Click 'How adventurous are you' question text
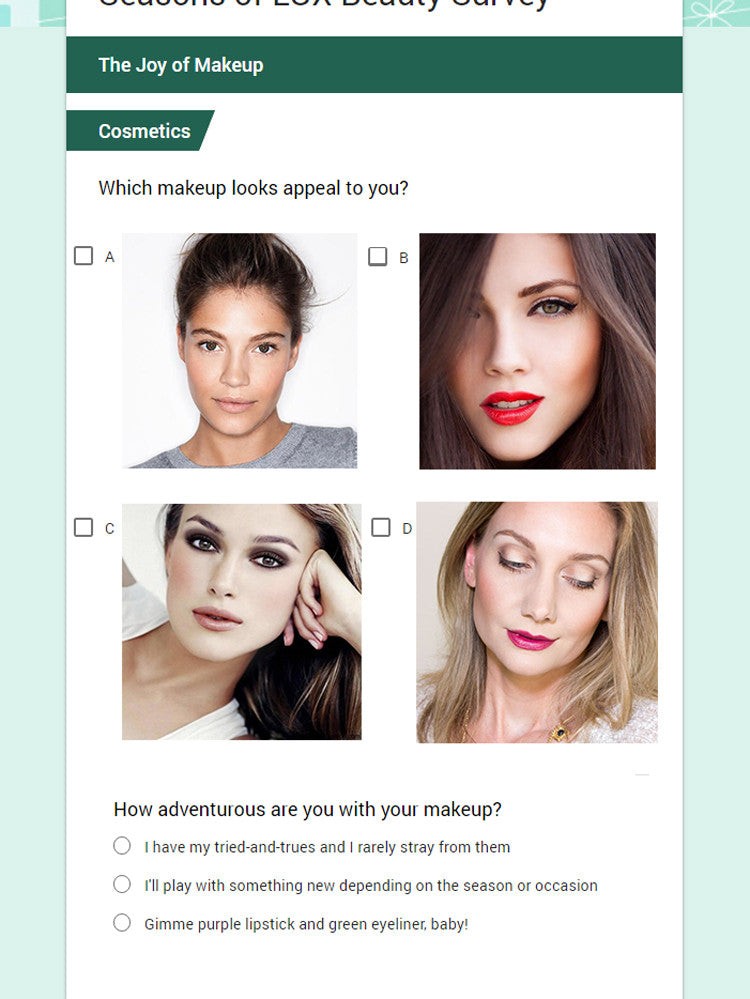 point(308,810)
